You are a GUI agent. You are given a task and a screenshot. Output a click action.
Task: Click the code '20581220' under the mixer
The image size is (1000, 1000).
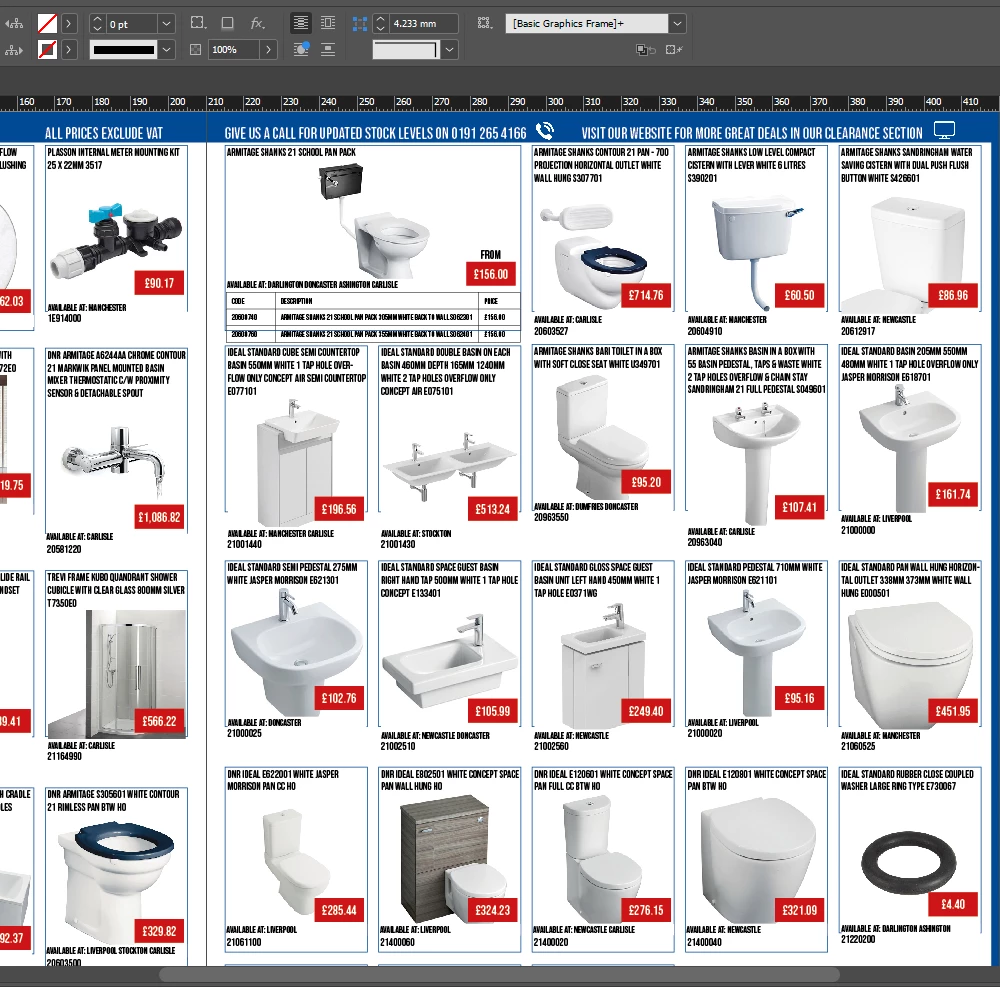(x=64, y=549)
